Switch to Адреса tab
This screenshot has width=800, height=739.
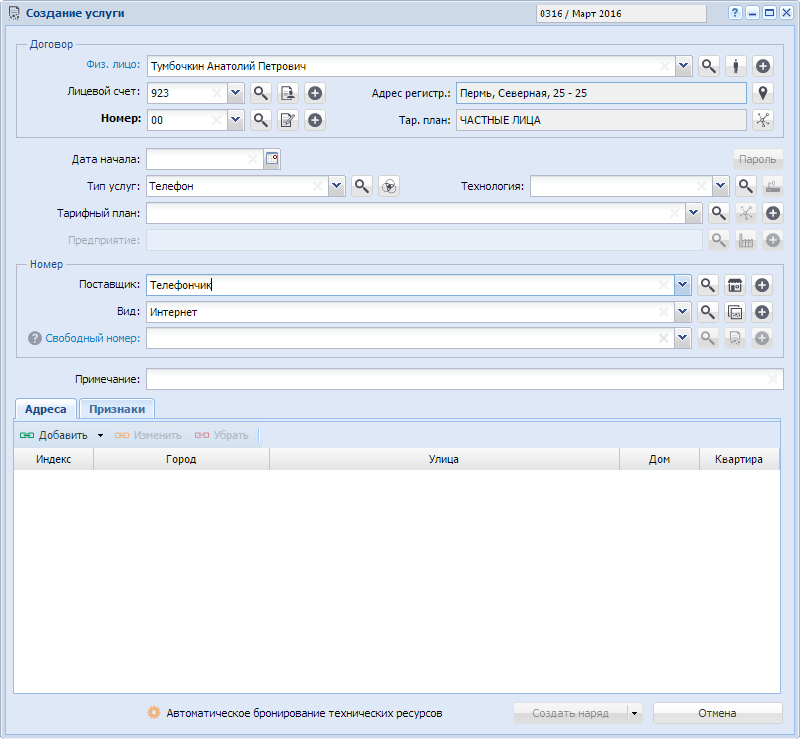[x=45, y=409]
